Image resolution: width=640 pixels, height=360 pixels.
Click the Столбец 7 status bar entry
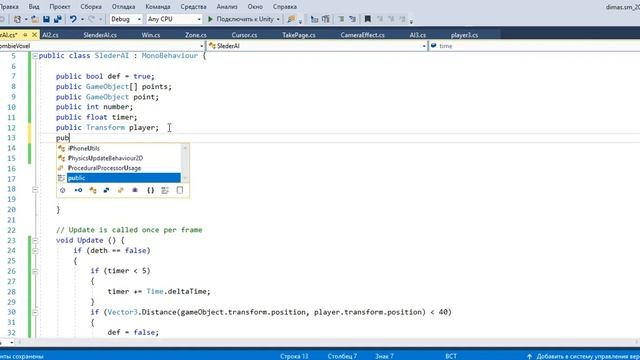[x=342, y=356]
